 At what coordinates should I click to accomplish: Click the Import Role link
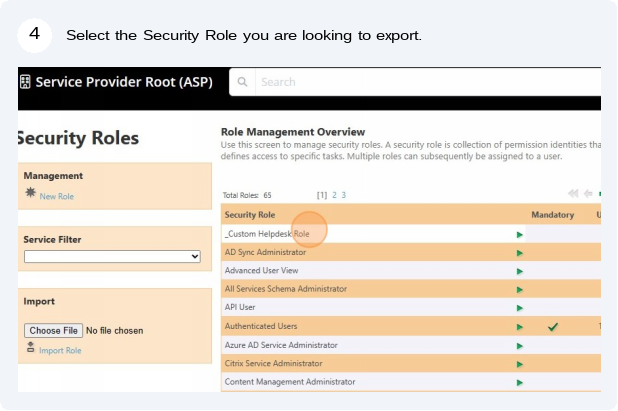60,350
